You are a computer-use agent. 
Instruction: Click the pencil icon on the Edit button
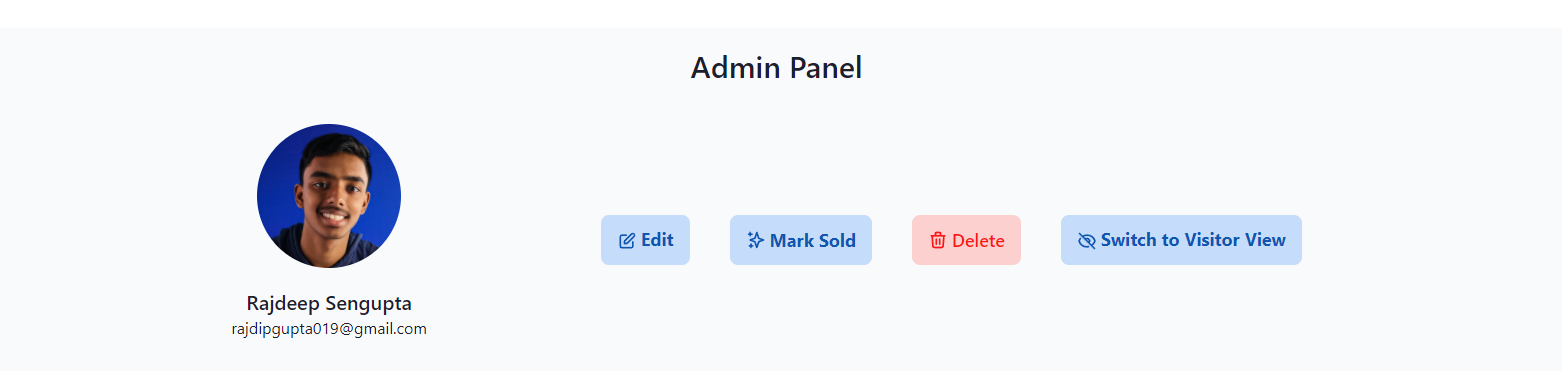pos(627,241)
